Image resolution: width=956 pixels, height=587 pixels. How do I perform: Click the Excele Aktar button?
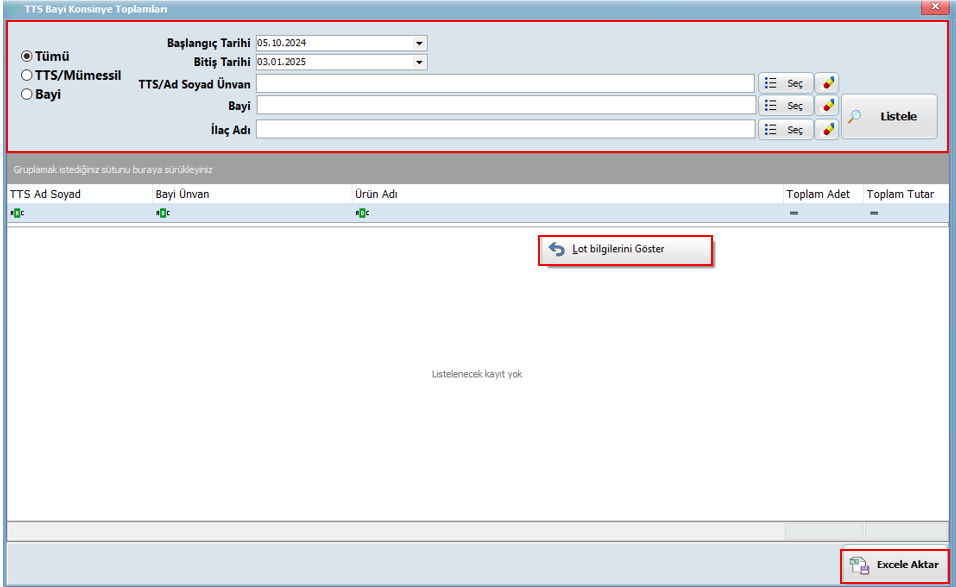coord(894,565)
